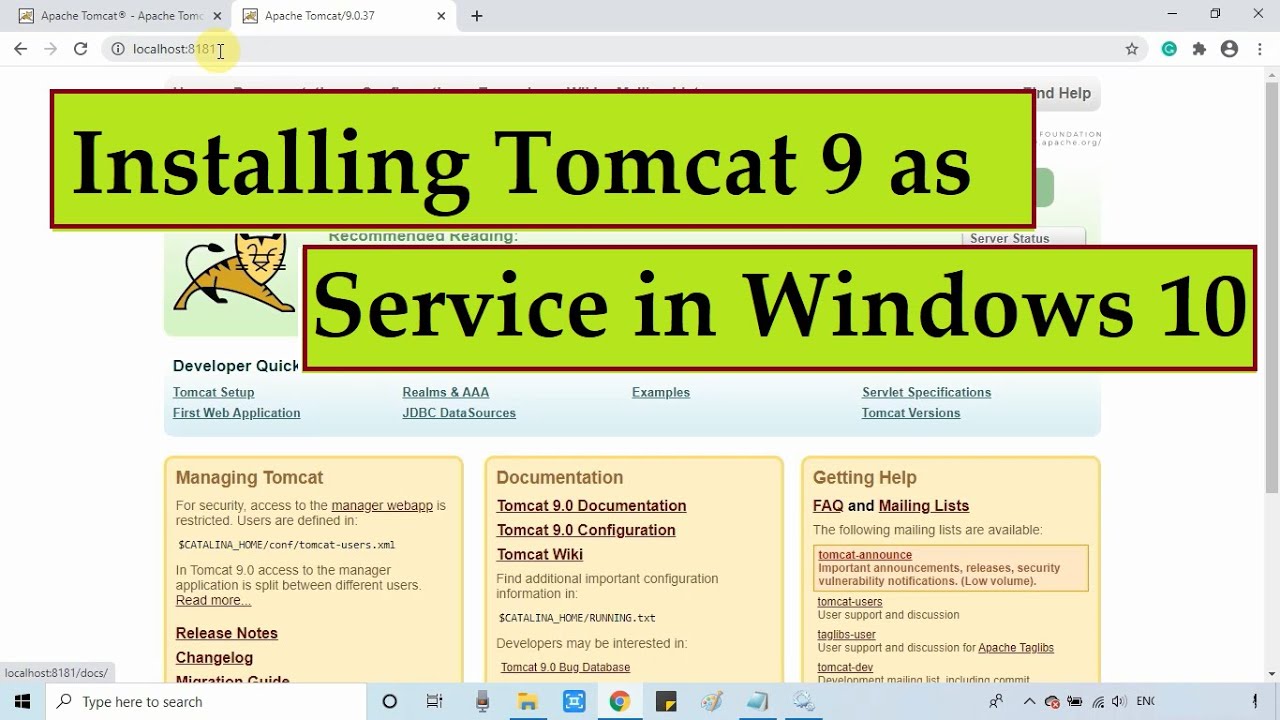Click the taskbar search box
1280x720 pixels.
click(206, 702)
